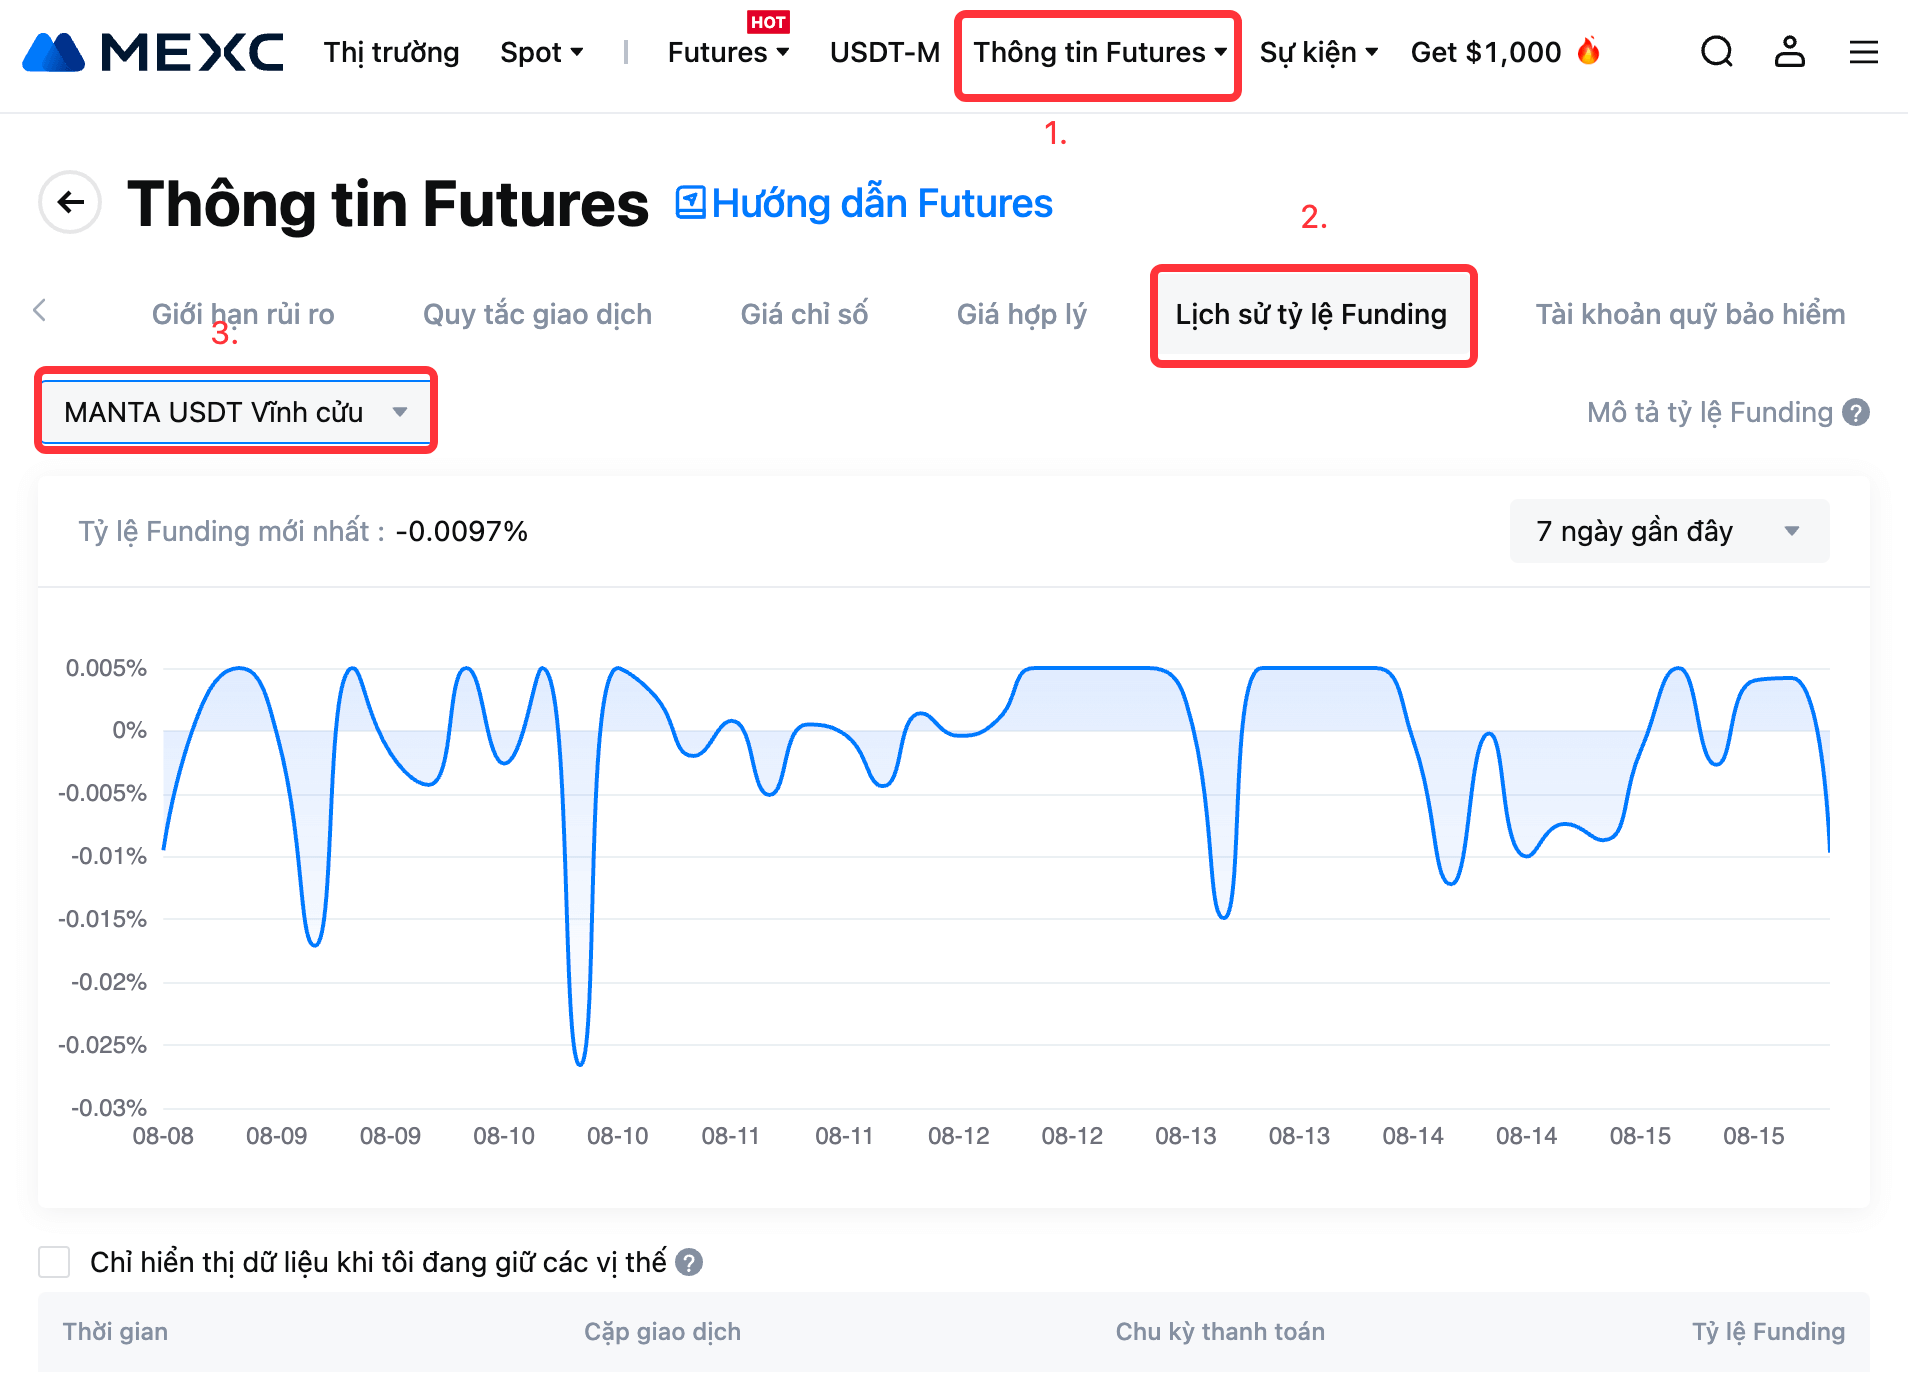Open the Hướng dẫn Futures link
This screenshot has height=1374, width=1908.
coord(865,203)
